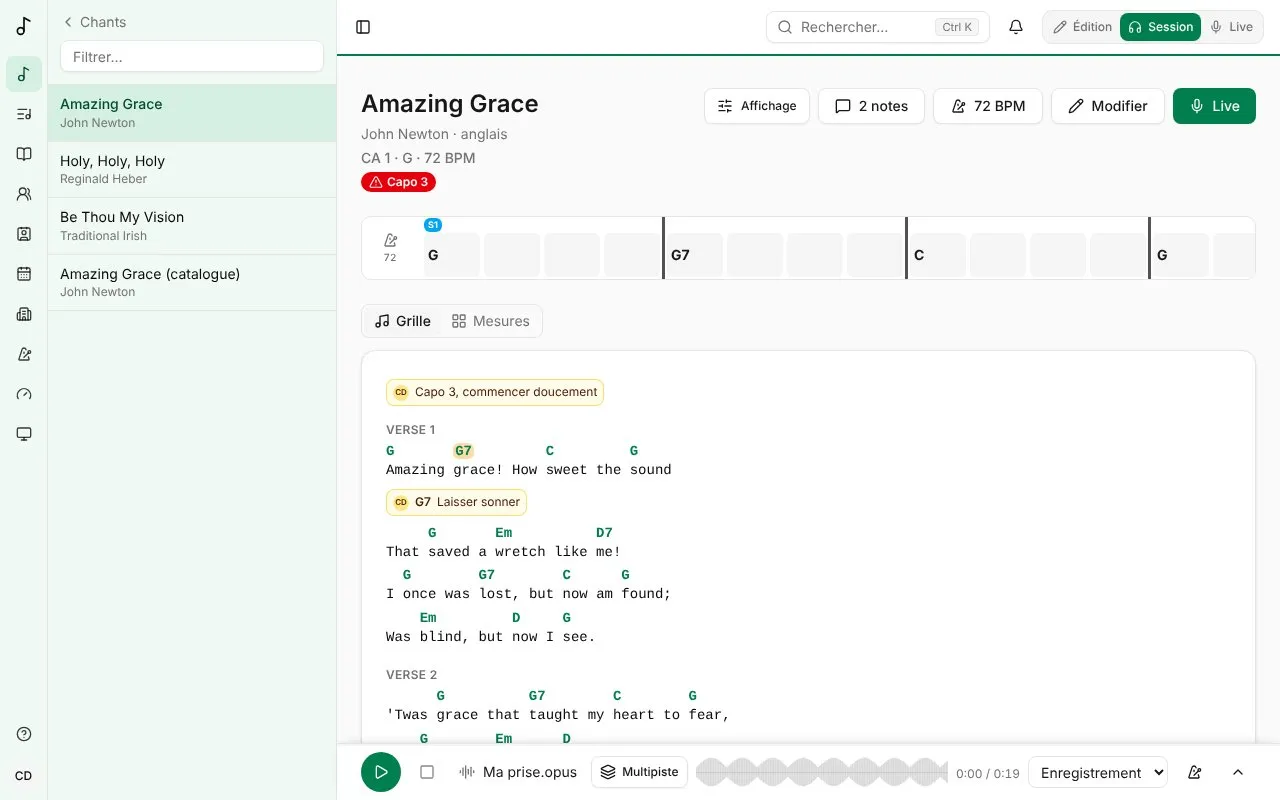Click the metronome icon in bottom bar
The image size is (1280, 800).
(1194, 772)
